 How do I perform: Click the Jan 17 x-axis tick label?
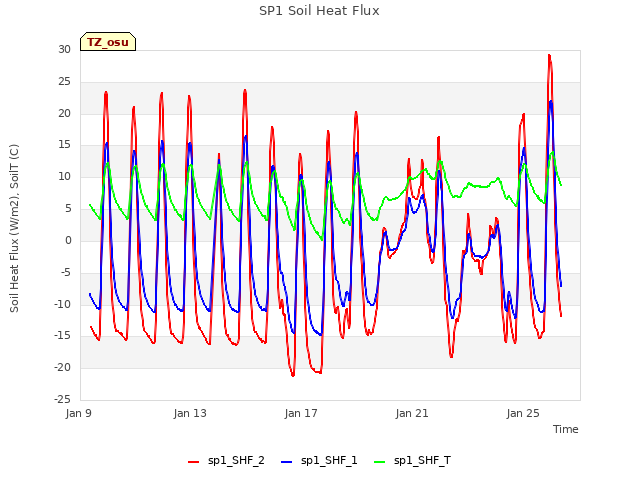tap(301, 413)
